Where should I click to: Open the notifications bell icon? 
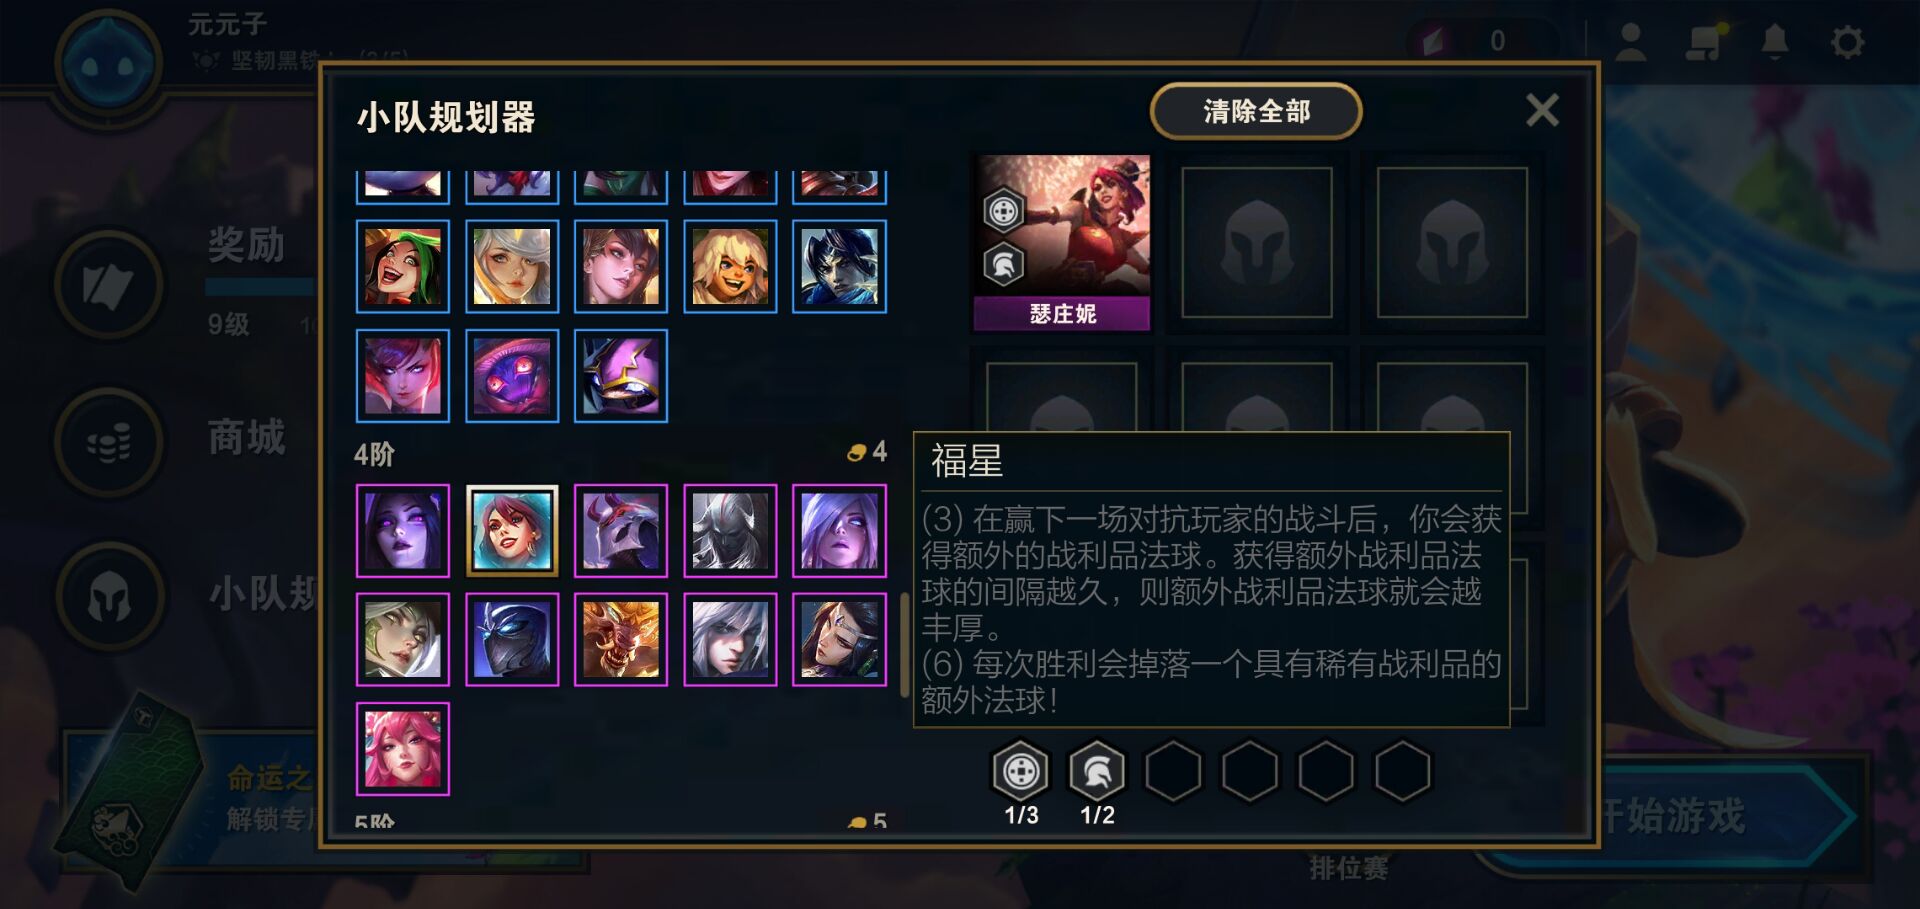(x=1775, y=42)
